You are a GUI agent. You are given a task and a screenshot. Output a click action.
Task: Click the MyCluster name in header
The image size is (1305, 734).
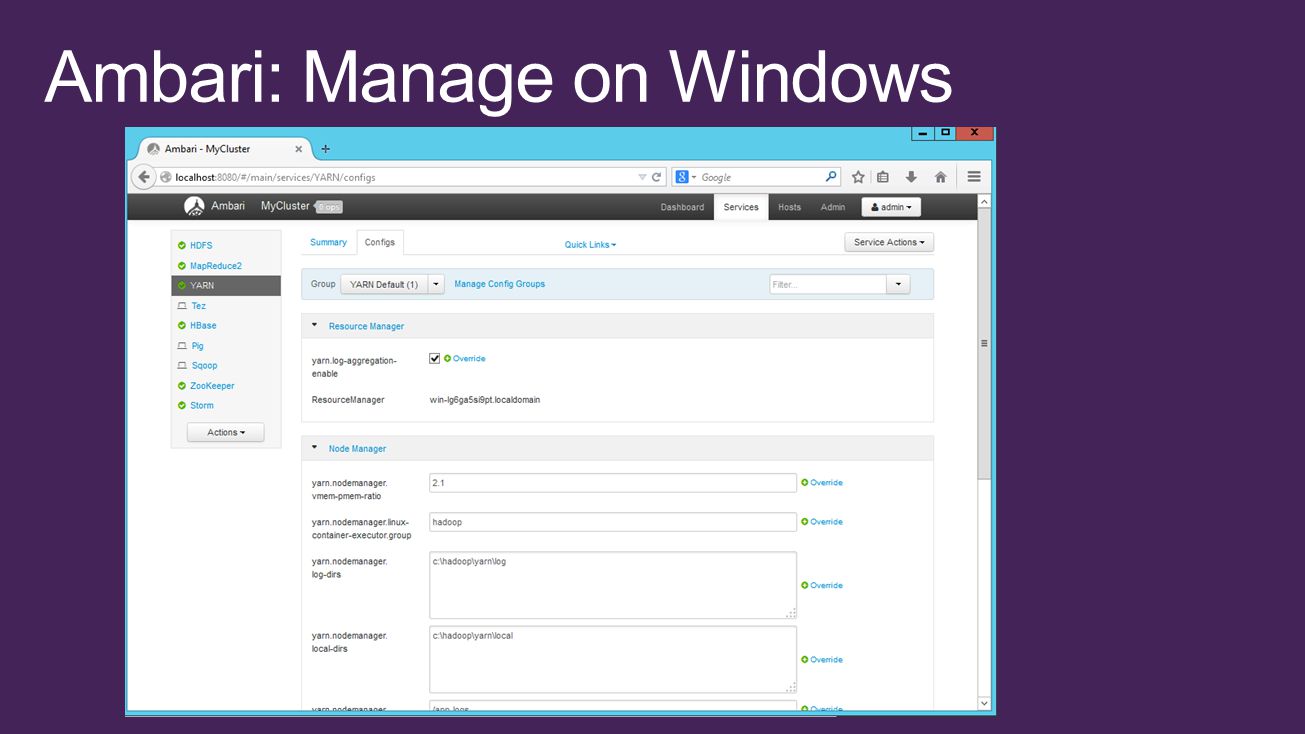pos(285,206)
